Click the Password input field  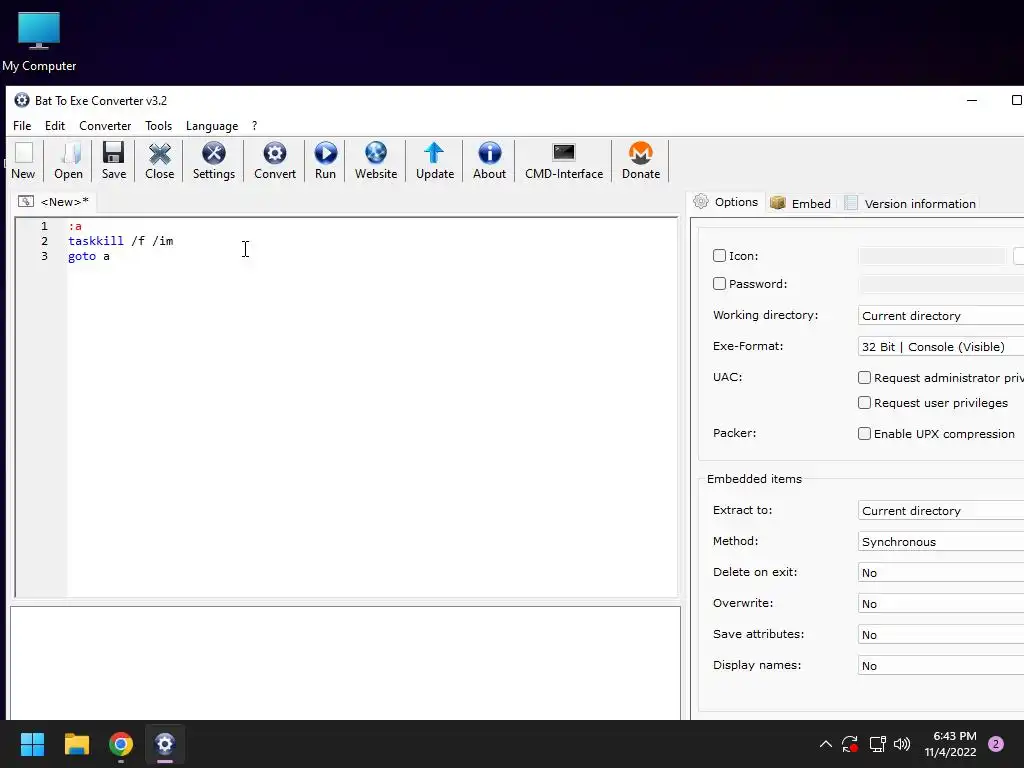(941, 284)
